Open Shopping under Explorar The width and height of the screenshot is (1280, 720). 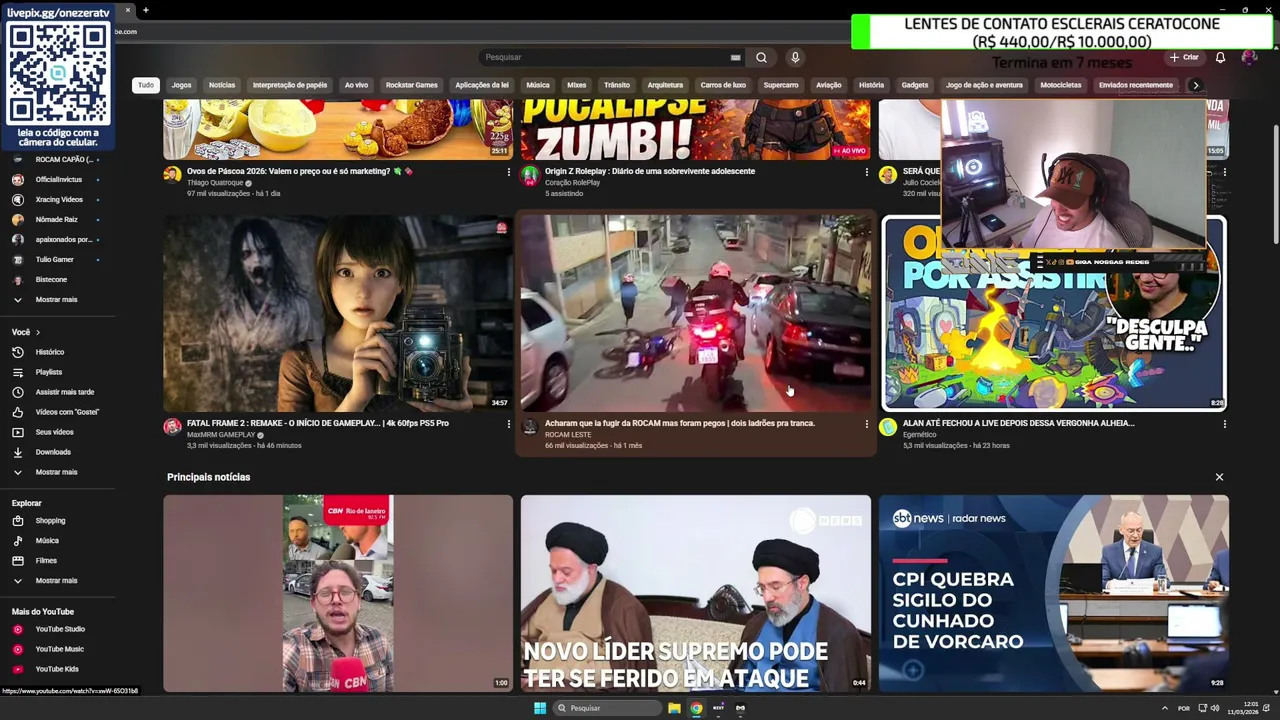(50, 520)
